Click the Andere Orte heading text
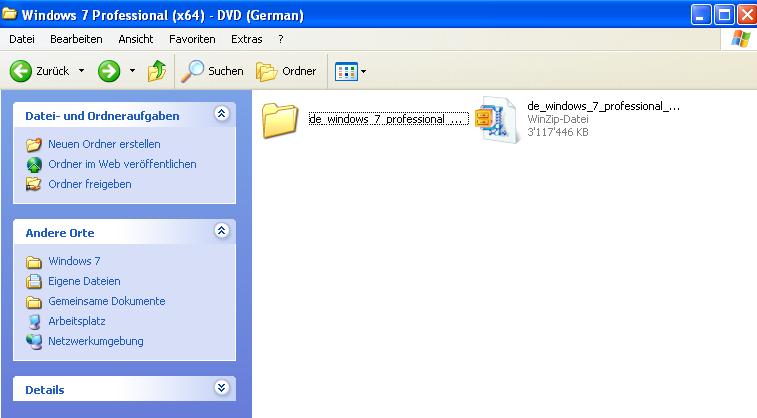757x418 pixels. coord(60,233)
